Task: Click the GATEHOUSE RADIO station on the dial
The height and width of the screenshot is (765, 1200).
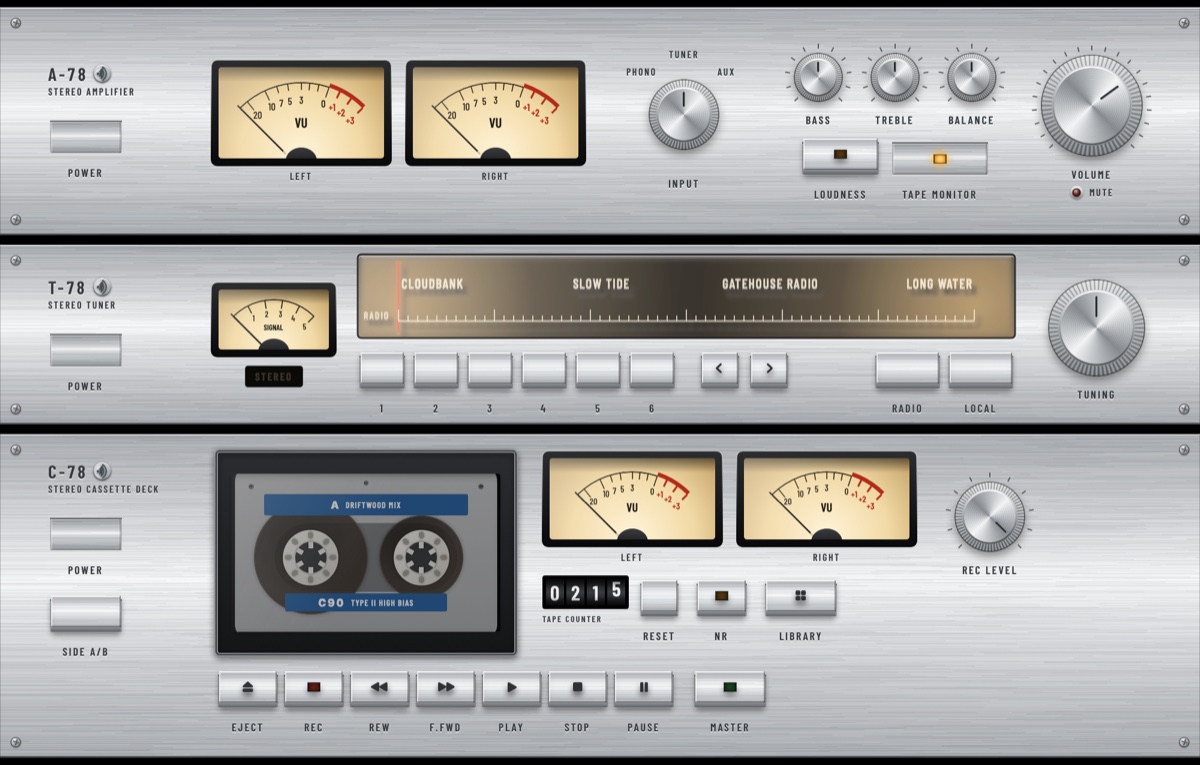Action: 770,284
